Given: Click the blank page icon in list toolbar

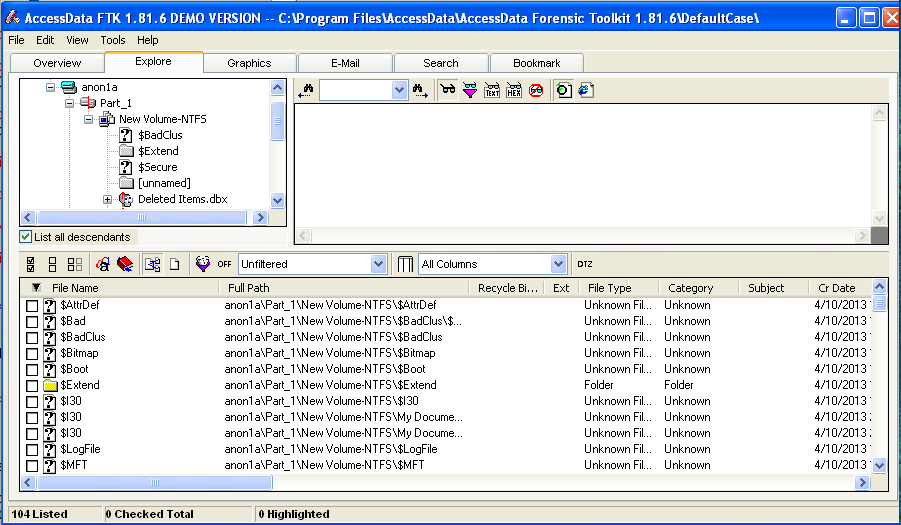Looking at the screenshot, I should click(x=175, y=264).
